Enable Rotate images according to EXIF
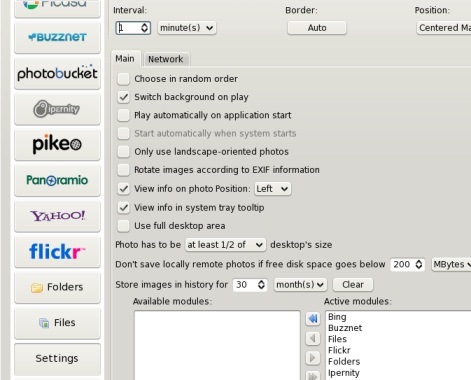The height and width of the screenshot is (380, 471). pos(123,170)
